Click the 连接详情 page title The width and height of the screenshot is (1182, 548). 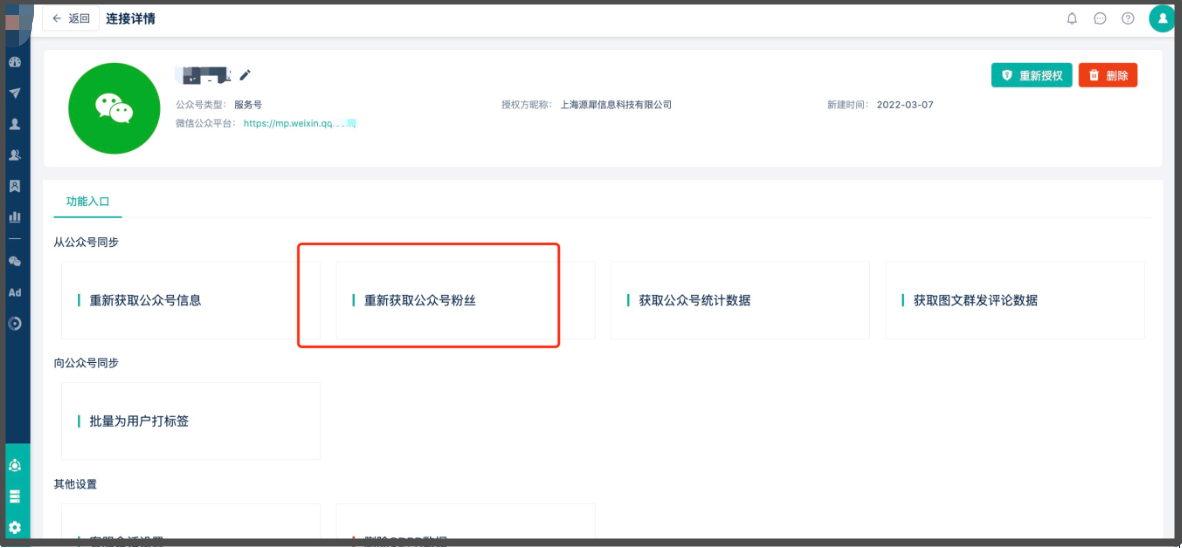(x=131, y=19)
